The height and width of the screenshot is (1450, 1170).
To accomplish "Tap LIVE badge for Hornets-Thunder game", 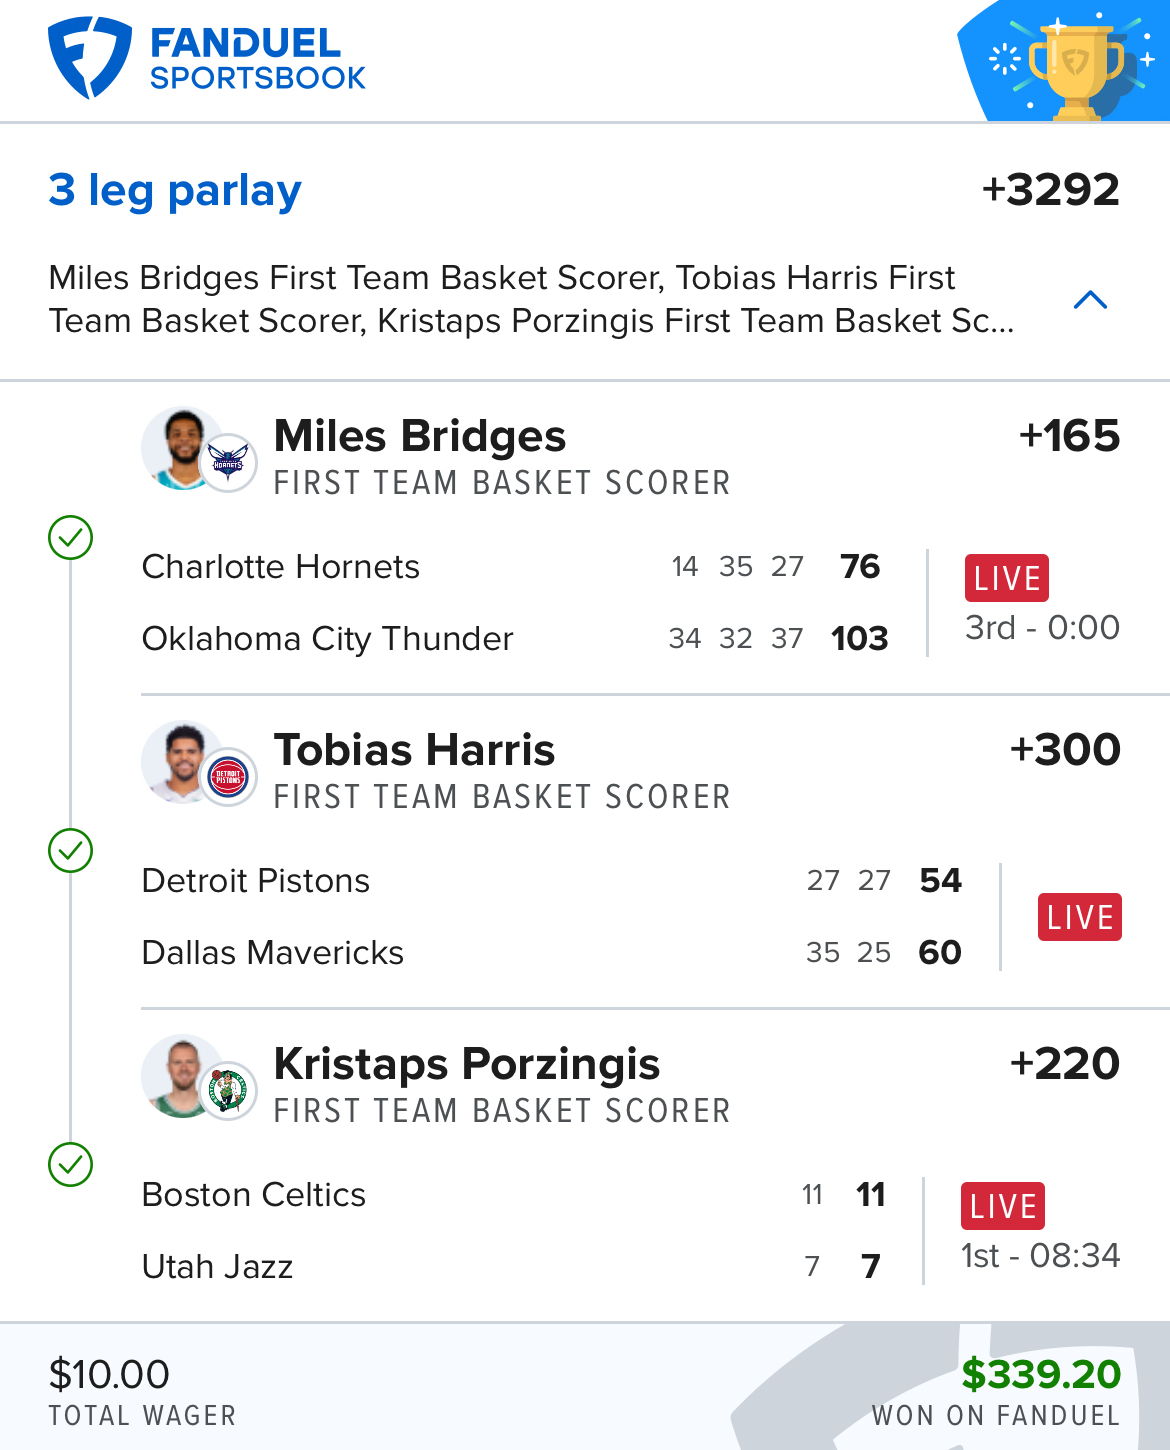I will pos(1007,578).
